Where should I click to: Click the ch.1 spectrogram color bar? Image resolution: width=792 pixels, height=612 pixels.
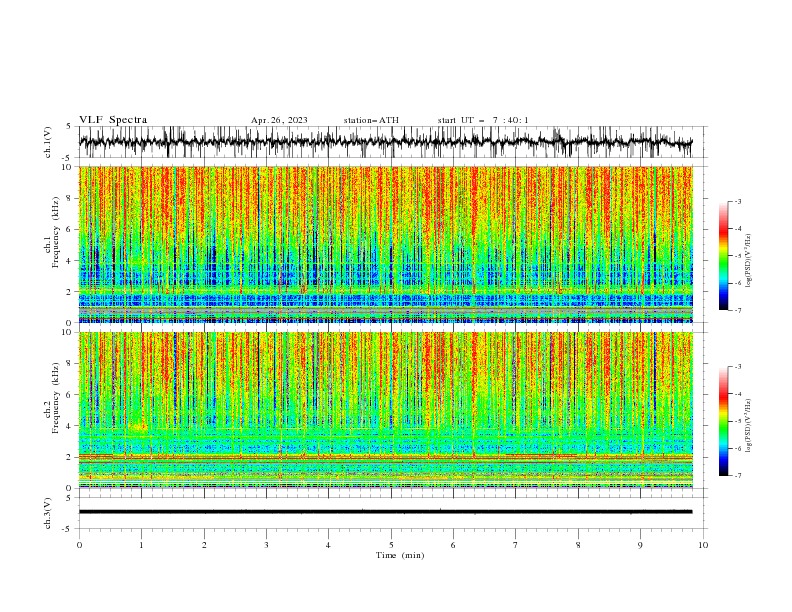coord(723,256)
